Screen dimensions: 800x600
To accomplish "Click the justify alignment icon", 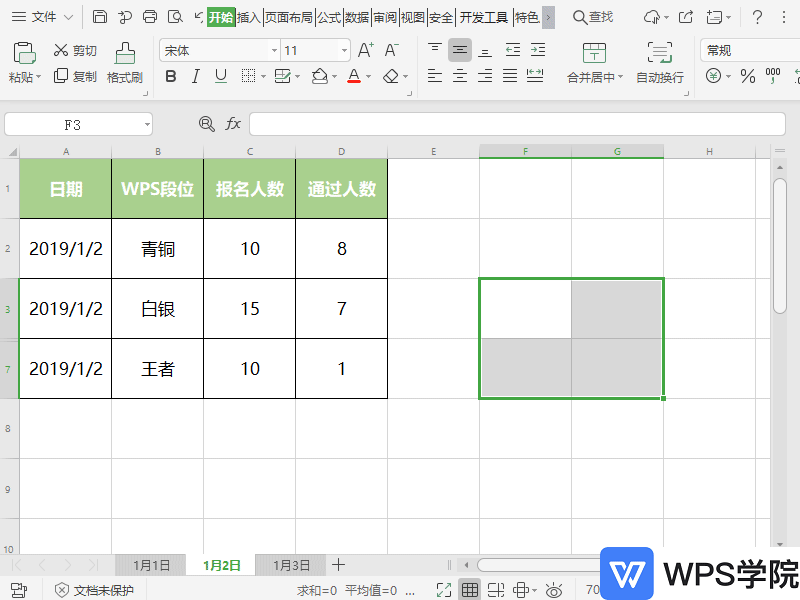I will coord(510,76).
